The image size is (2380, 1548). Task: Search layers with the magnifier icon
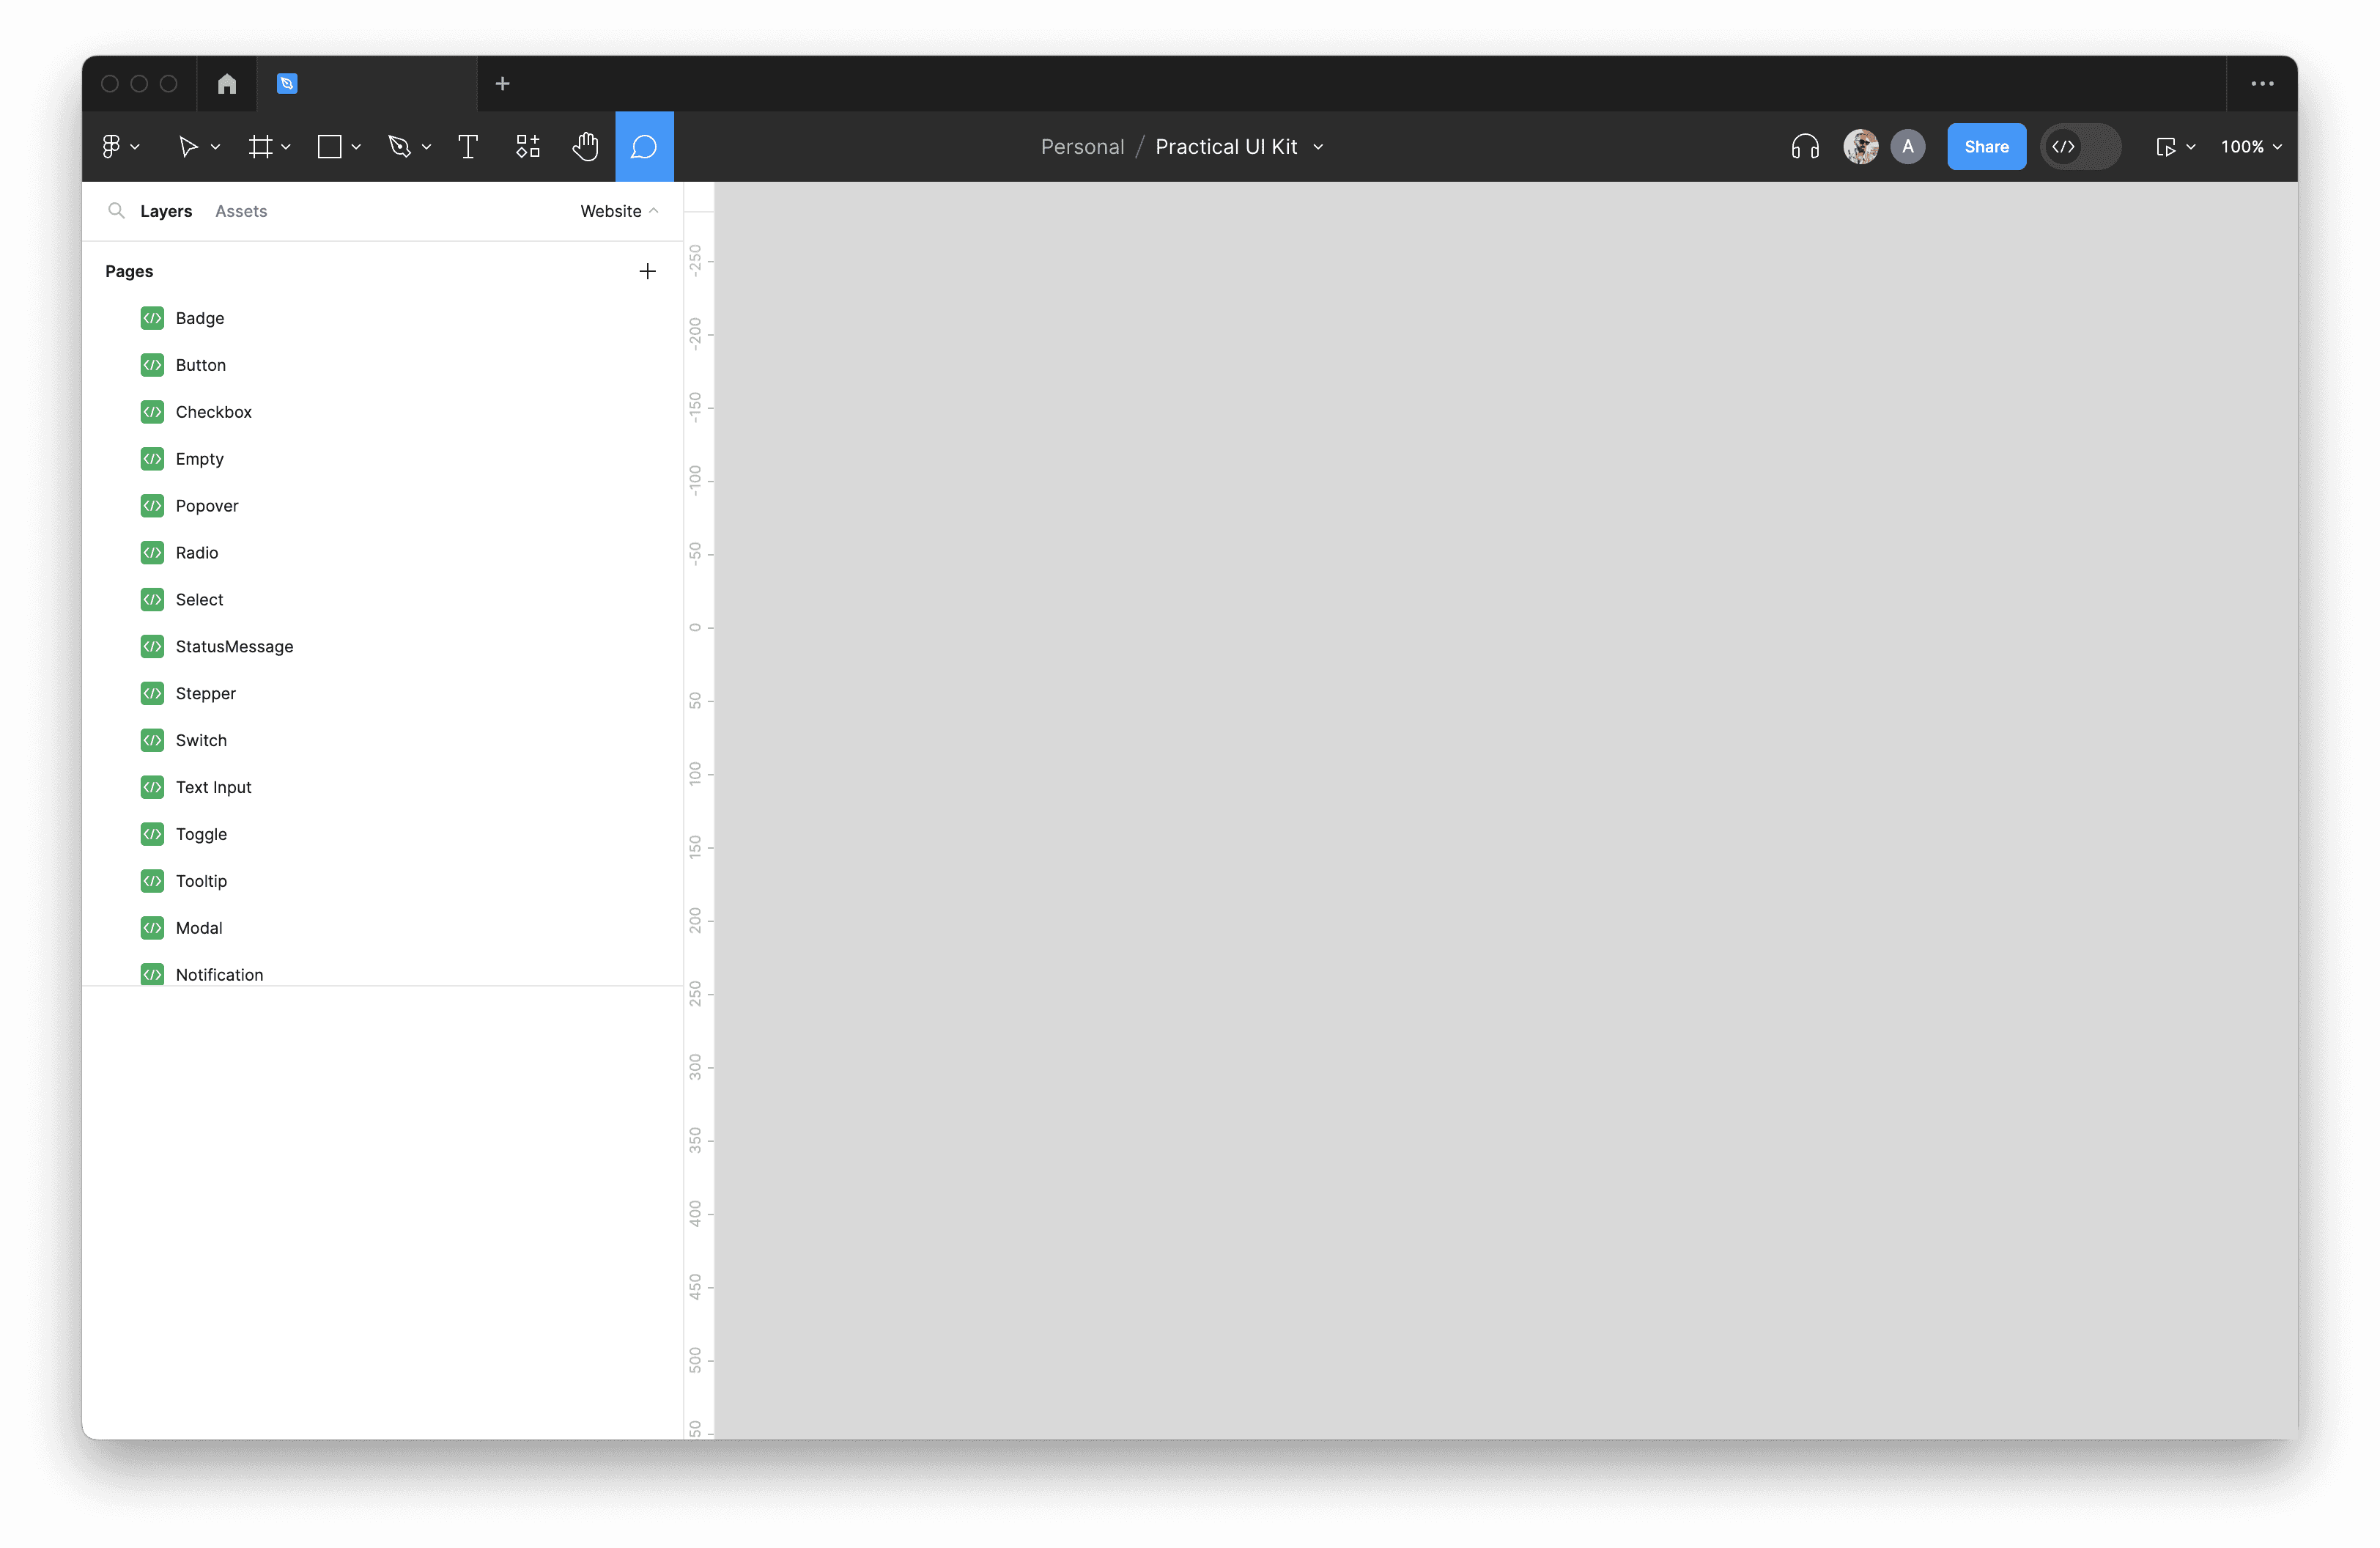116,211
